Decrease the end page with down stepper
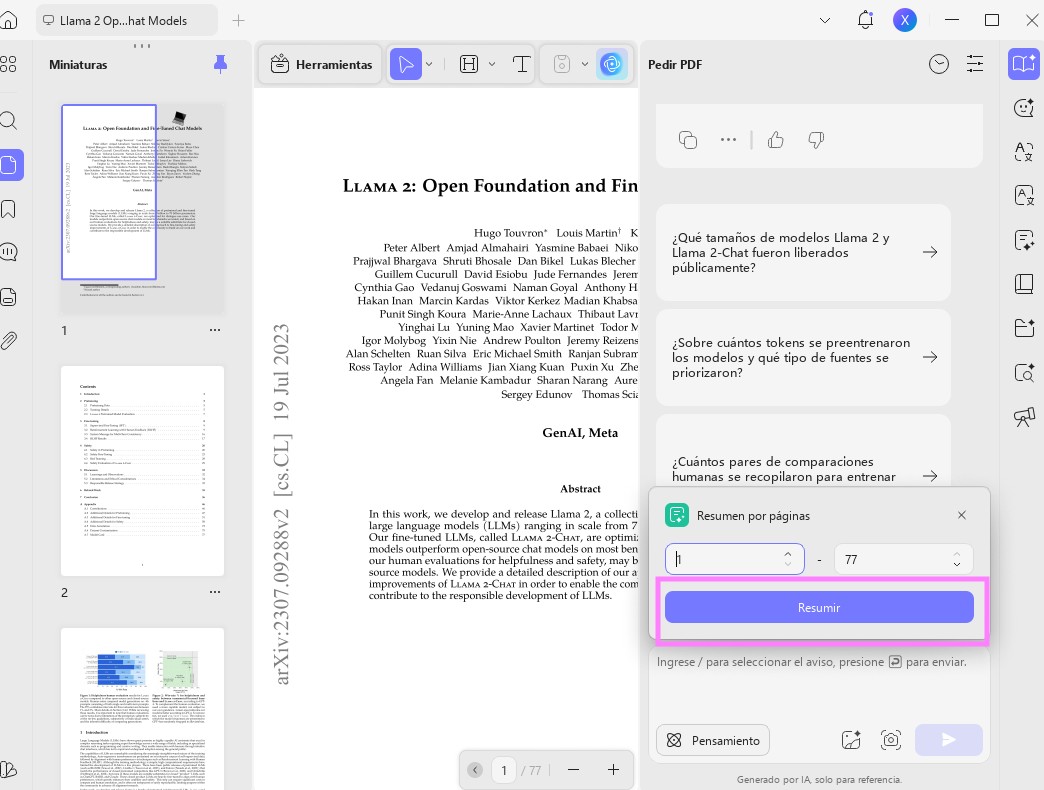Image resolution: width=1044 pixels, height=790 pixels. [x=957, y=564]
